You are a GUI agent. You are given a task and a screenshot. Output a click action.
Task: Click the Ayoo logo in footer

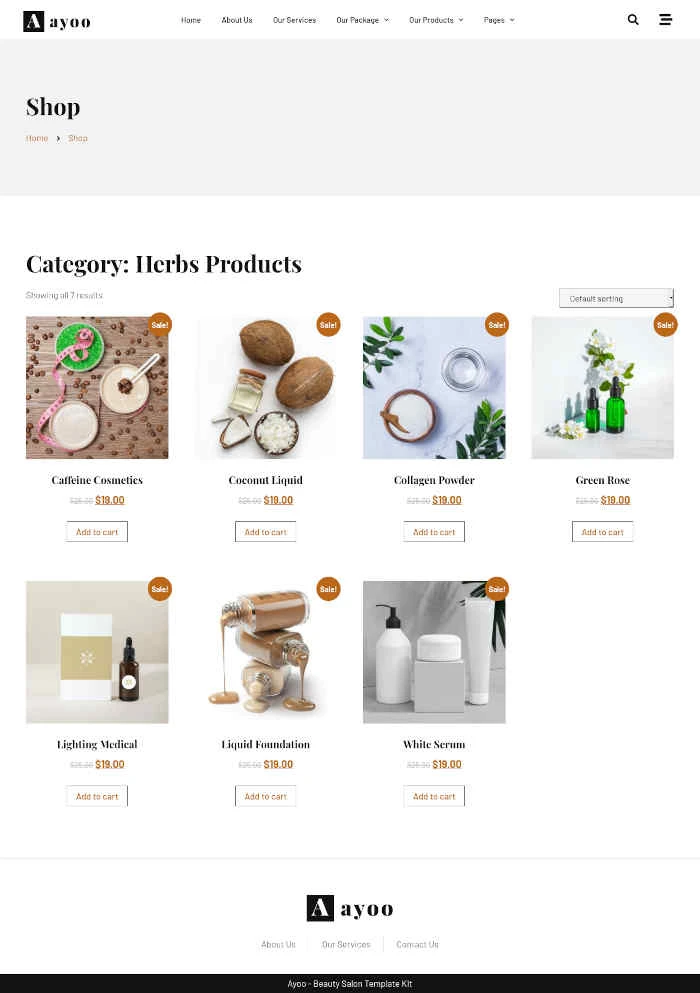pos(350,908)
